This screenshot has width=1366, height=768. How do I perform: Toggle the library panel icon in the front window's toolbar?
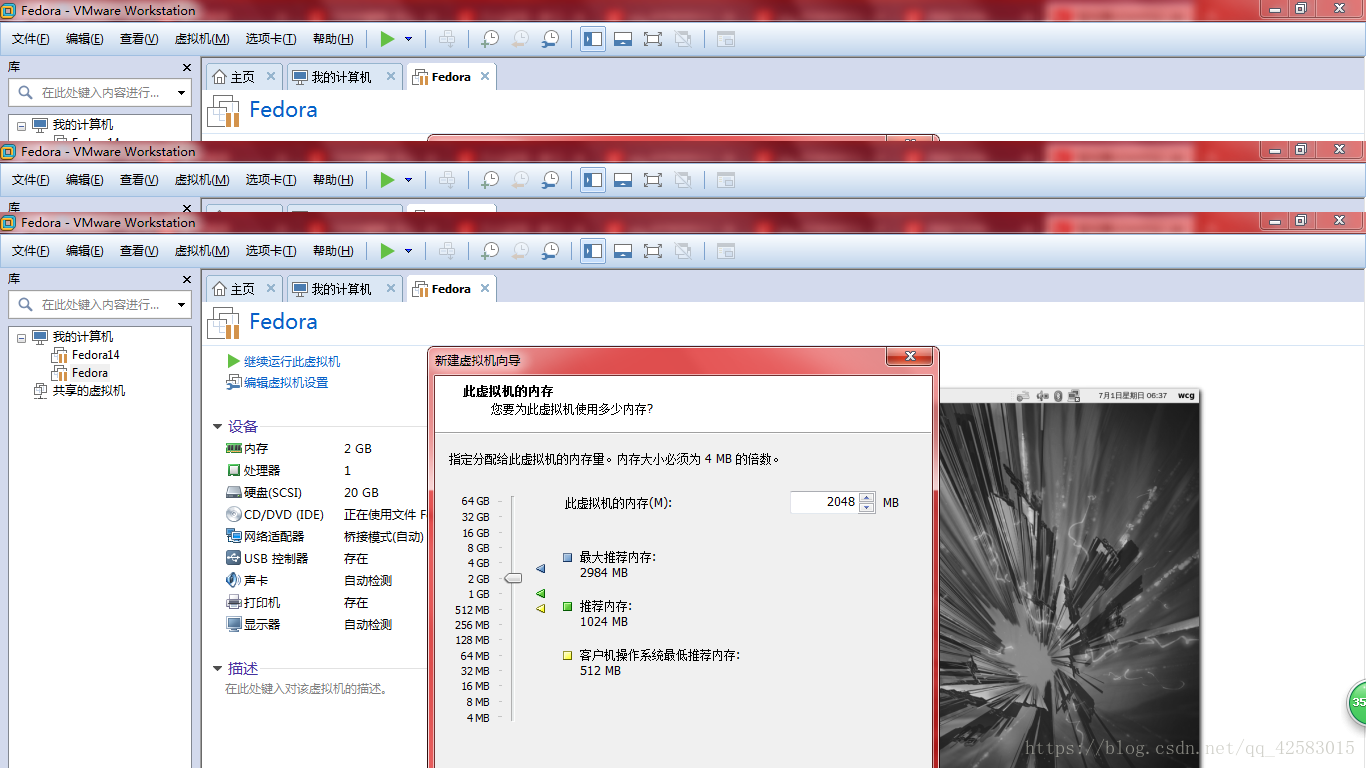593,251
